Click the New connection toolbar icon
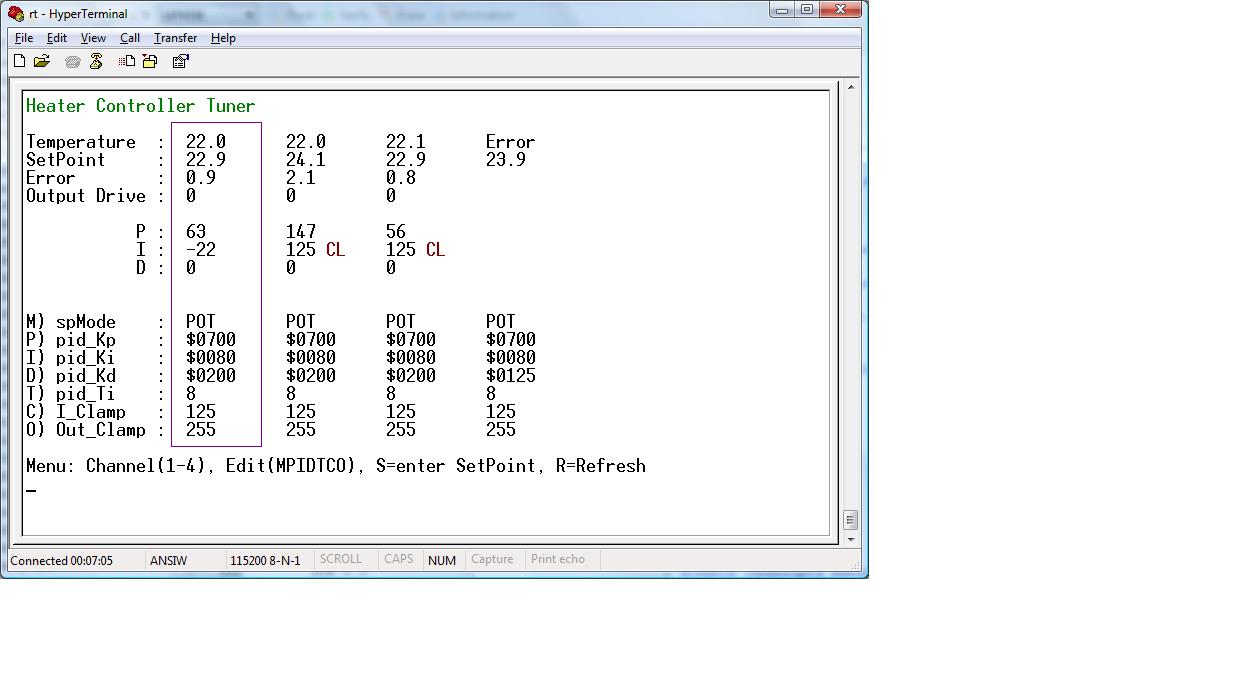 [20, 61]
